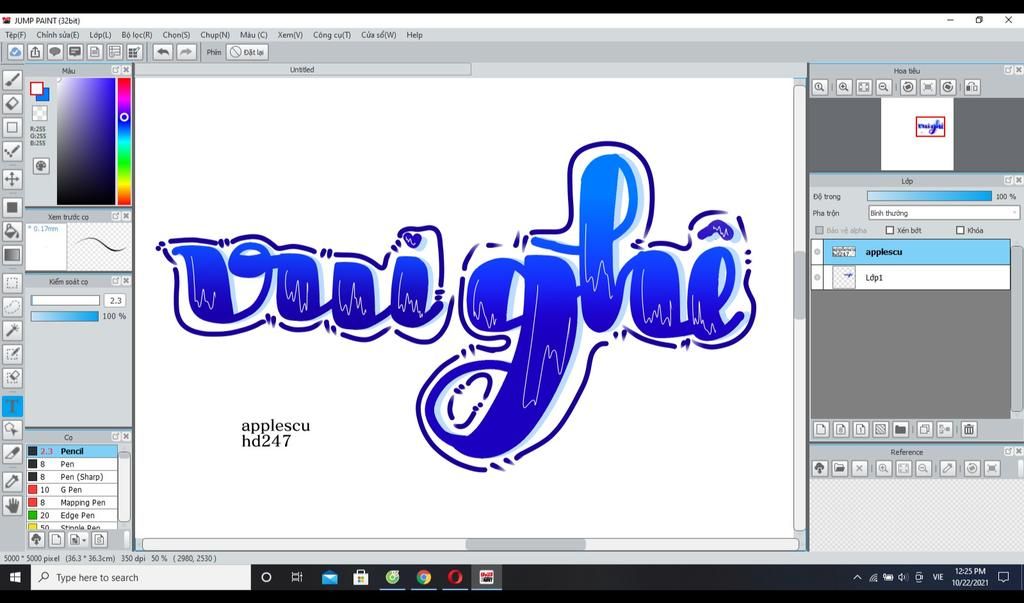Click the Đặt lại button
This screenshot has width=1024, height=603.
pos(247,52)
